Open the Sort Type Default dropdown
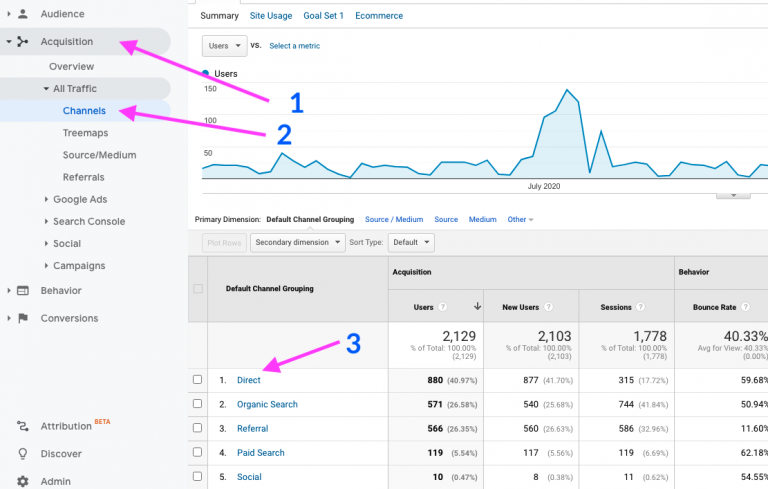The image size is (768, 489). (411, 243)
